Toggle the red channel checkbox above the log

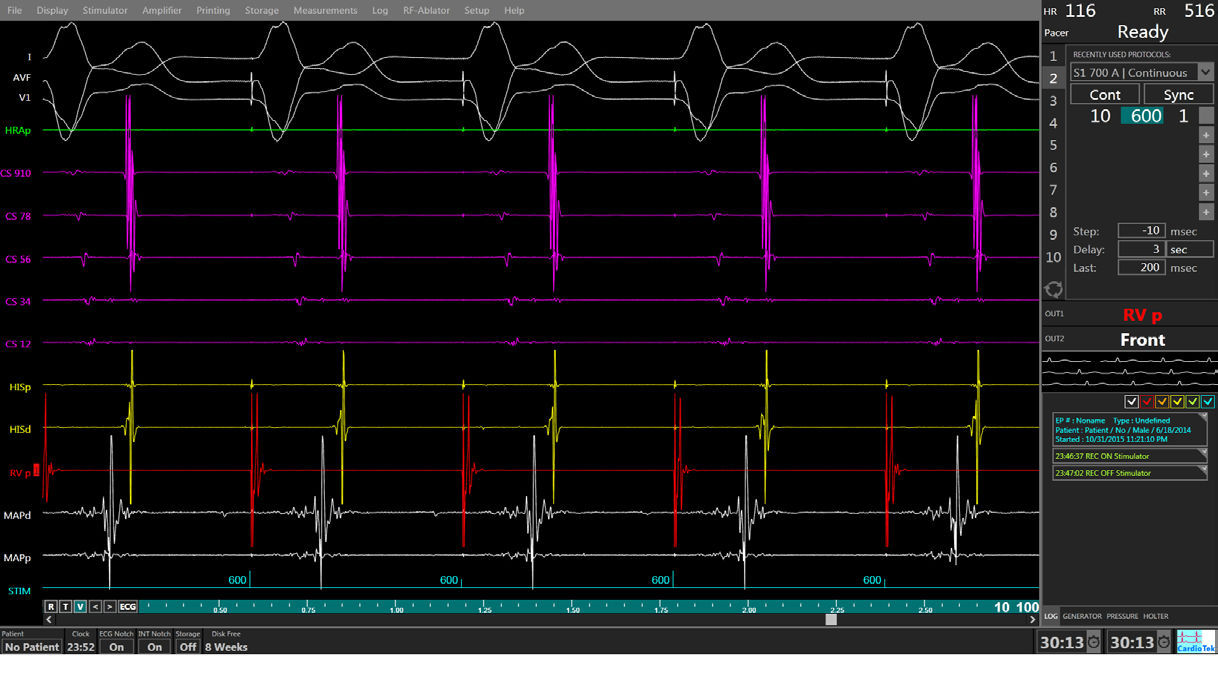[1147, 402]
